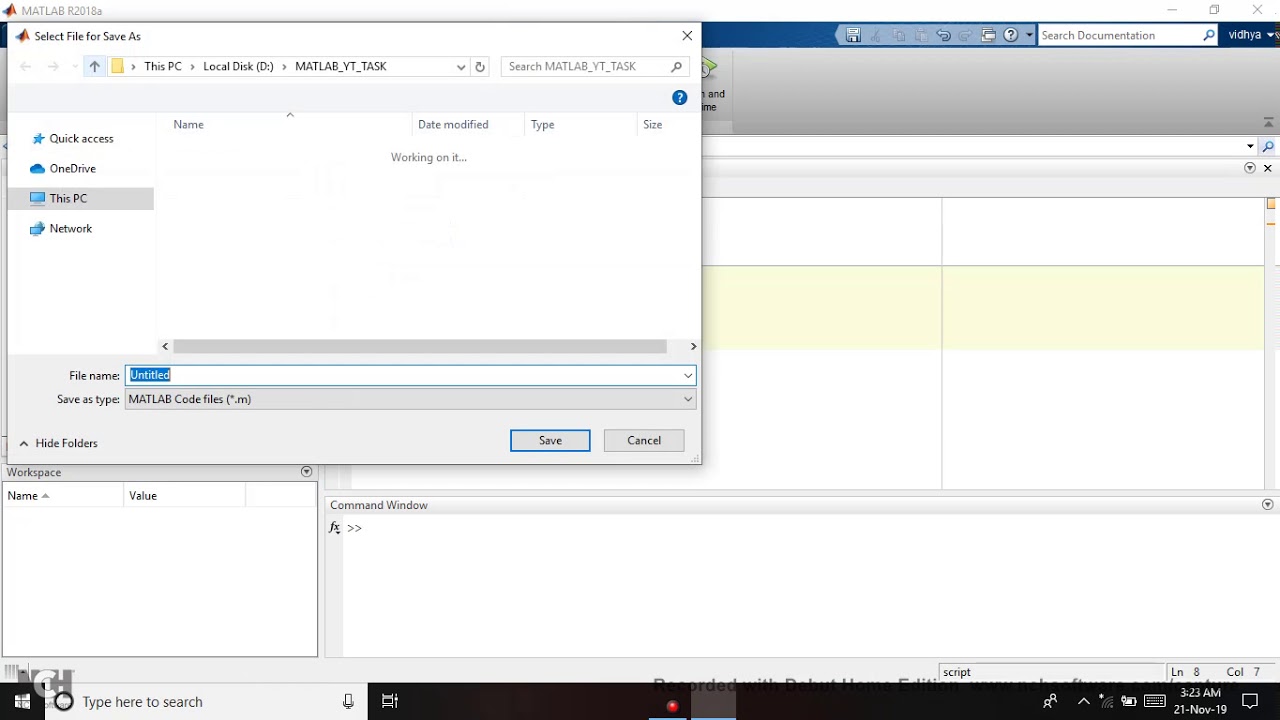This screenshot has width=1280, height=720.
Task: Click the Windows Start button
Action: (22, 702)
